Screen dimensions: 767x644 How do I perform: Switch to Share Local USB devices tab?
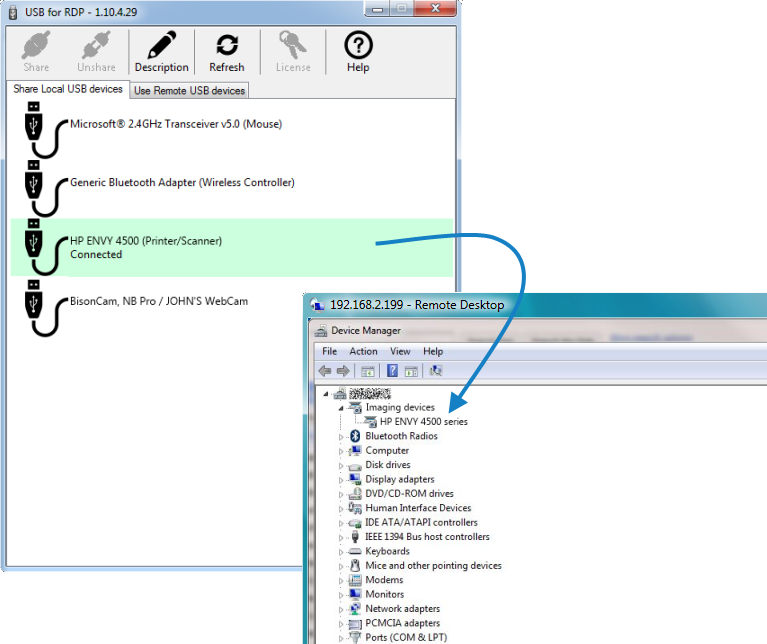pyautogui.click(x=68, y=89)
